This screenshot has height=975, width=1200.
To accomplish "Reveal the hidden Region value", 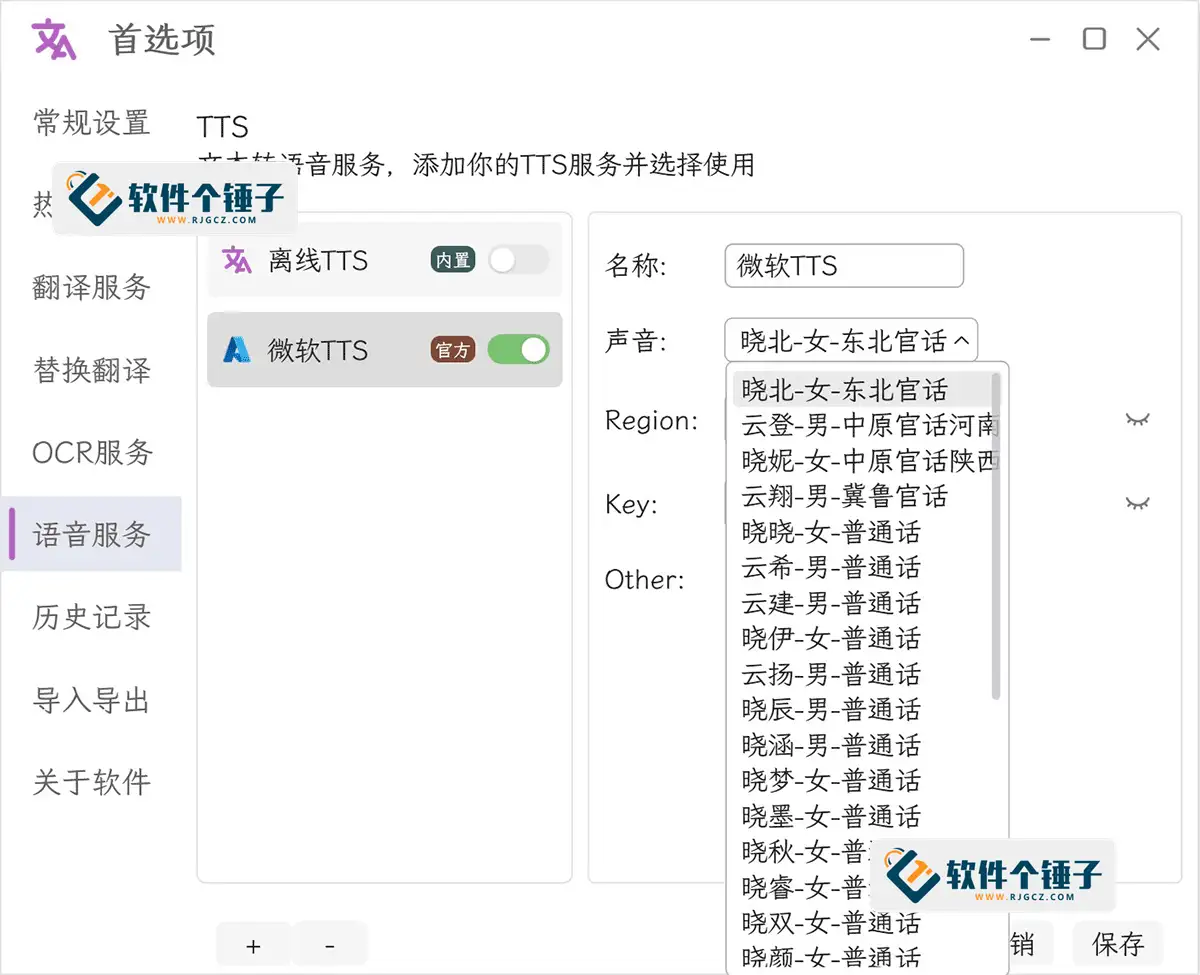I will (1138, 420).
